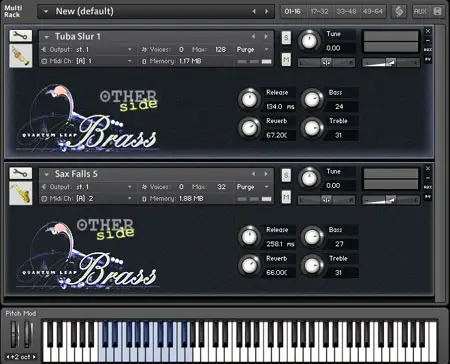Switch to rack page 49-64

373,12
